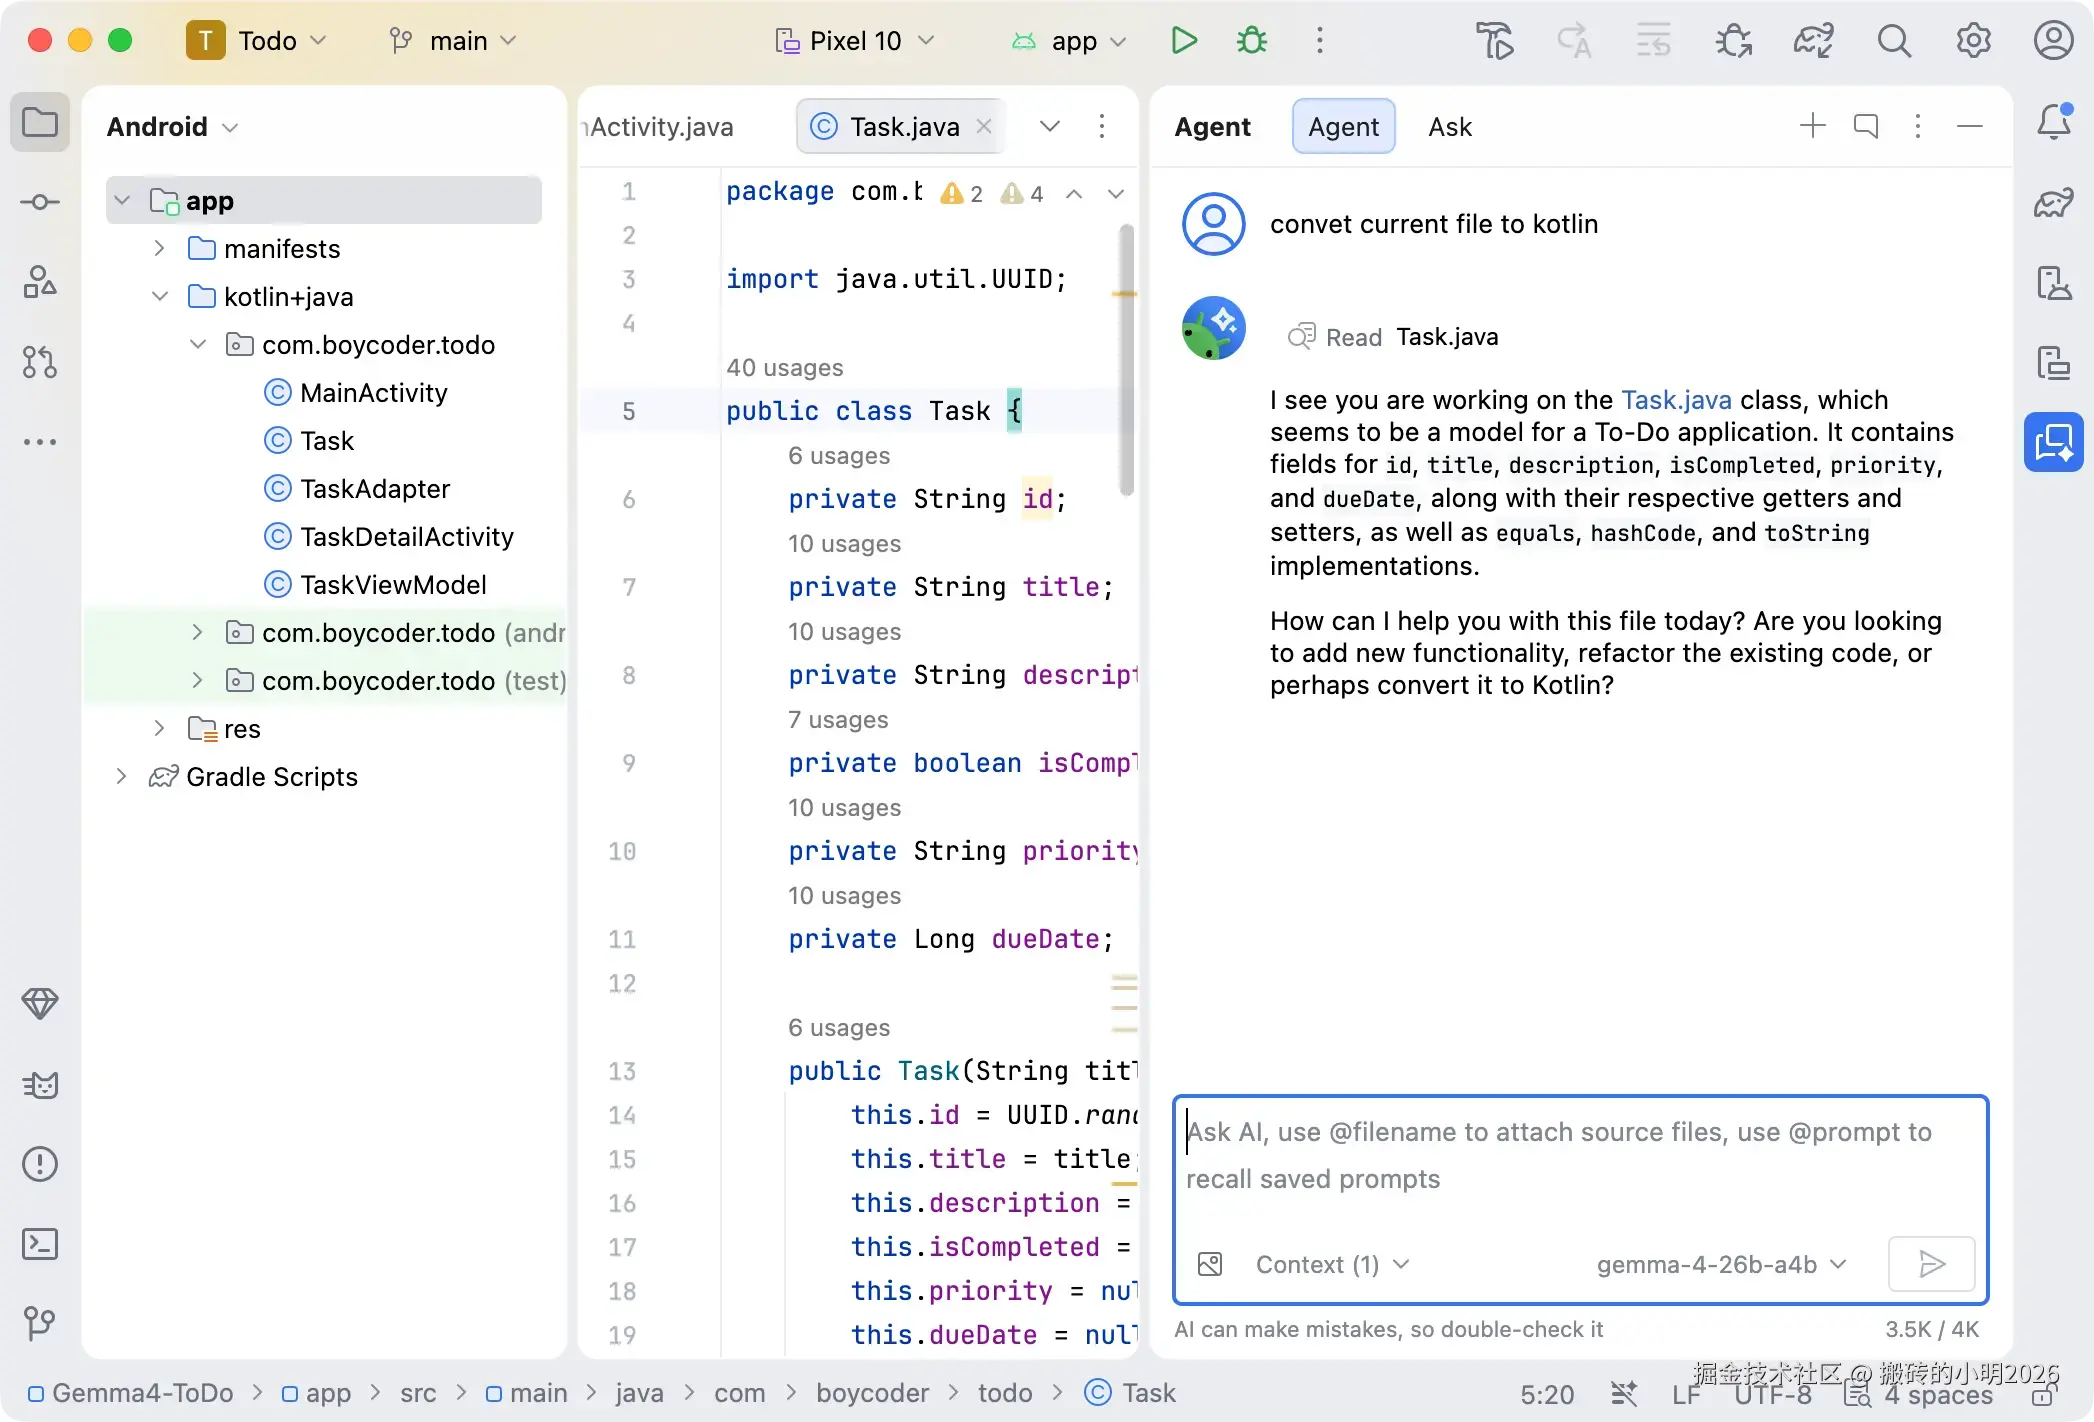The image size is (2094, 1422).
Task: Start a new chat with plus icon
Action: pyautogui.click(x=1812, y=126)
